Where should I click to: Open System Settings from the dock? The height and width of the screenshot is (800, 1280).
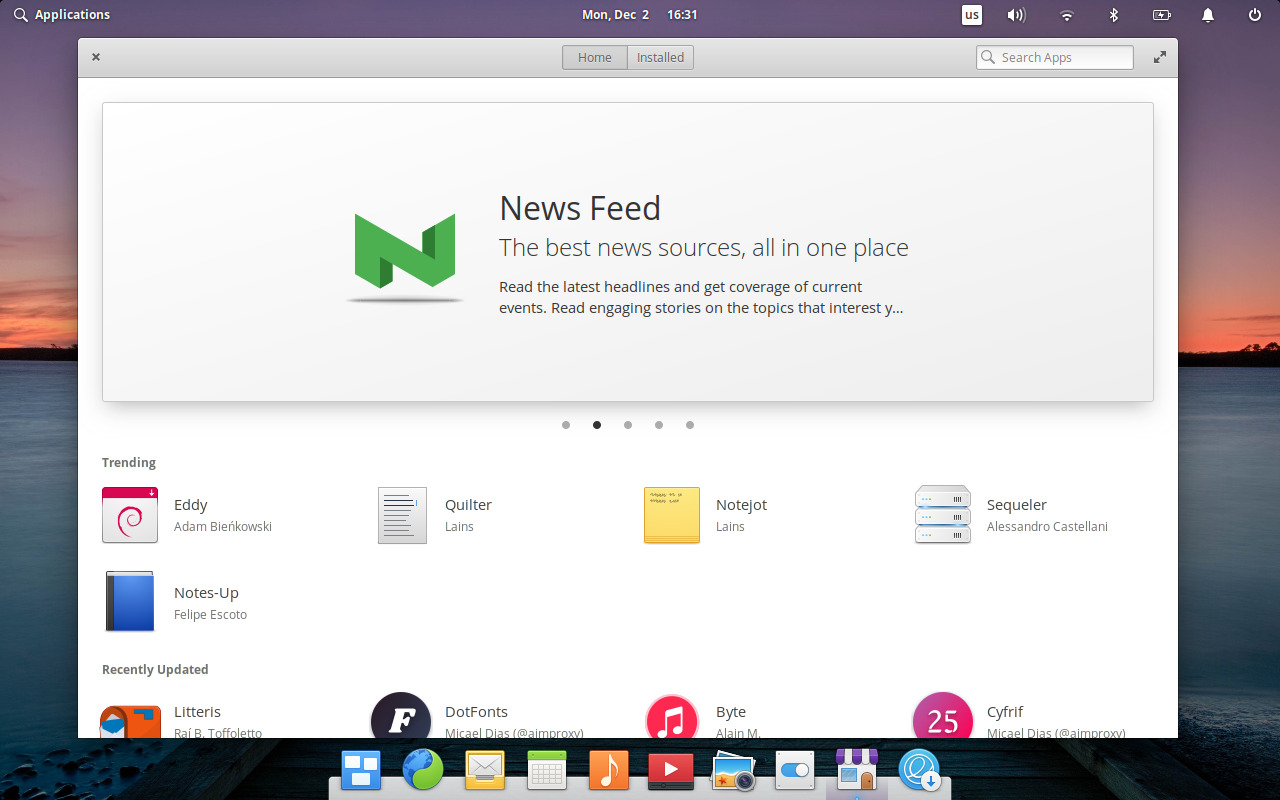coord(795,770)
